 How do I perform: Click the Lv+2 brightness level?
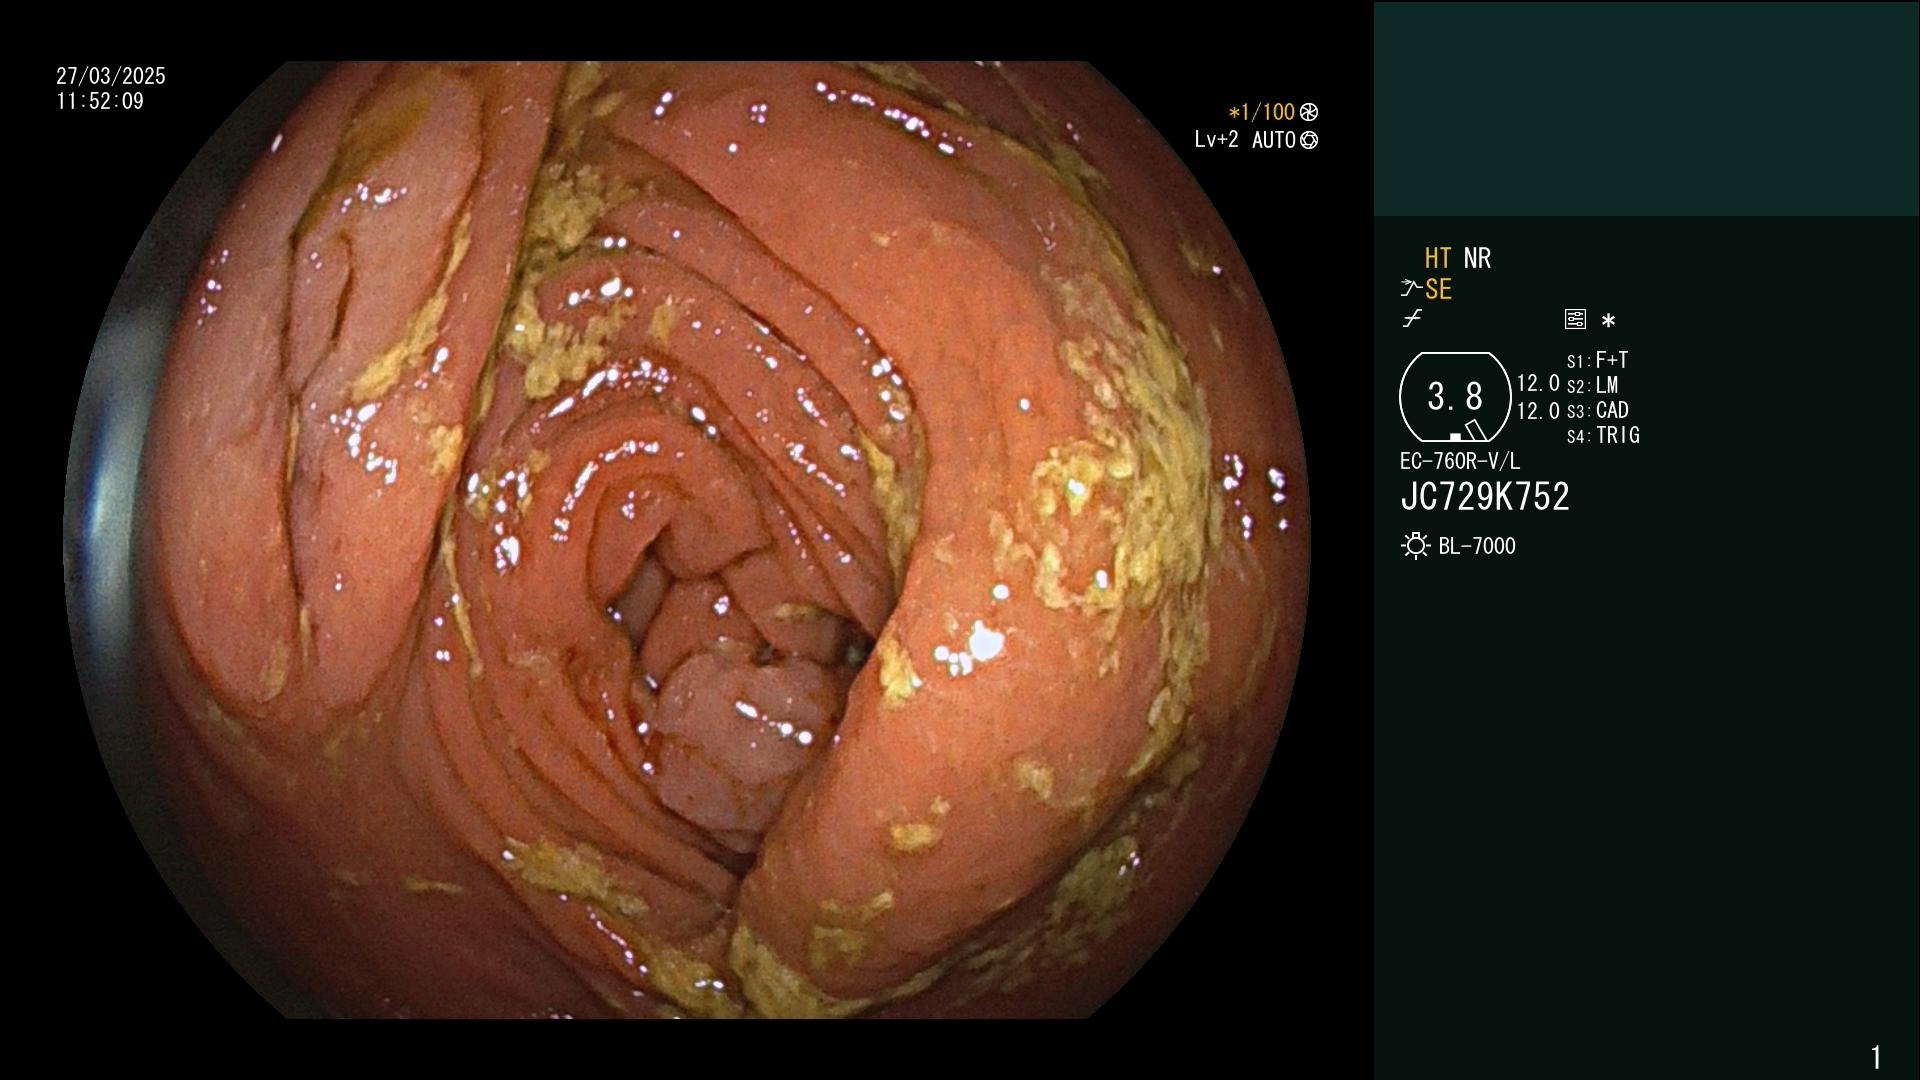(x=1216, y=140)
